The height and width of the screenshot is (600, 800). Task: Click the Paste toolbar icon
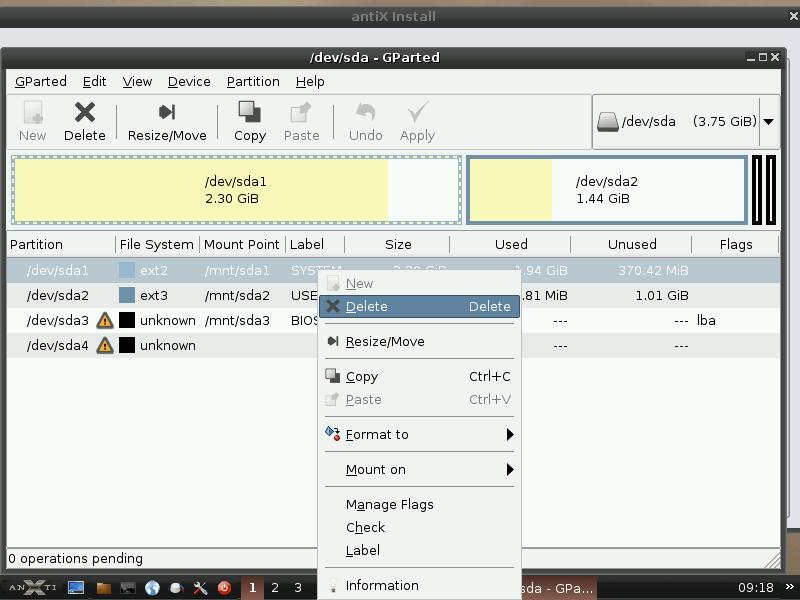[301, 112]
